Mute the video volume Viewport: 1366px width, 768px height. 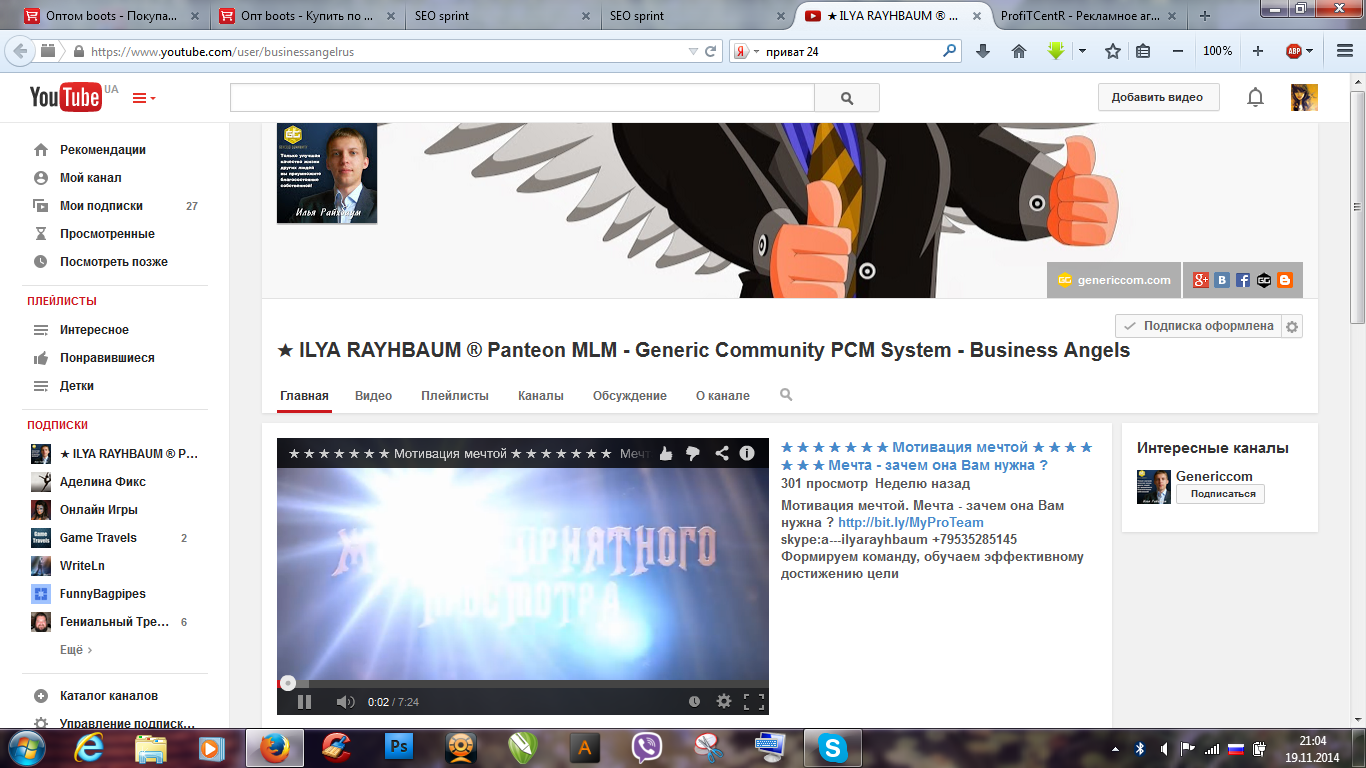click(345, 702)
